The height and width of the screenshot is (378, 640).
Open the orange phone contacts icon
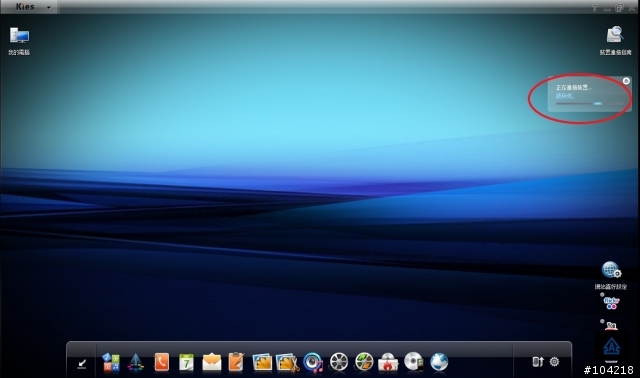pos(161,362)
